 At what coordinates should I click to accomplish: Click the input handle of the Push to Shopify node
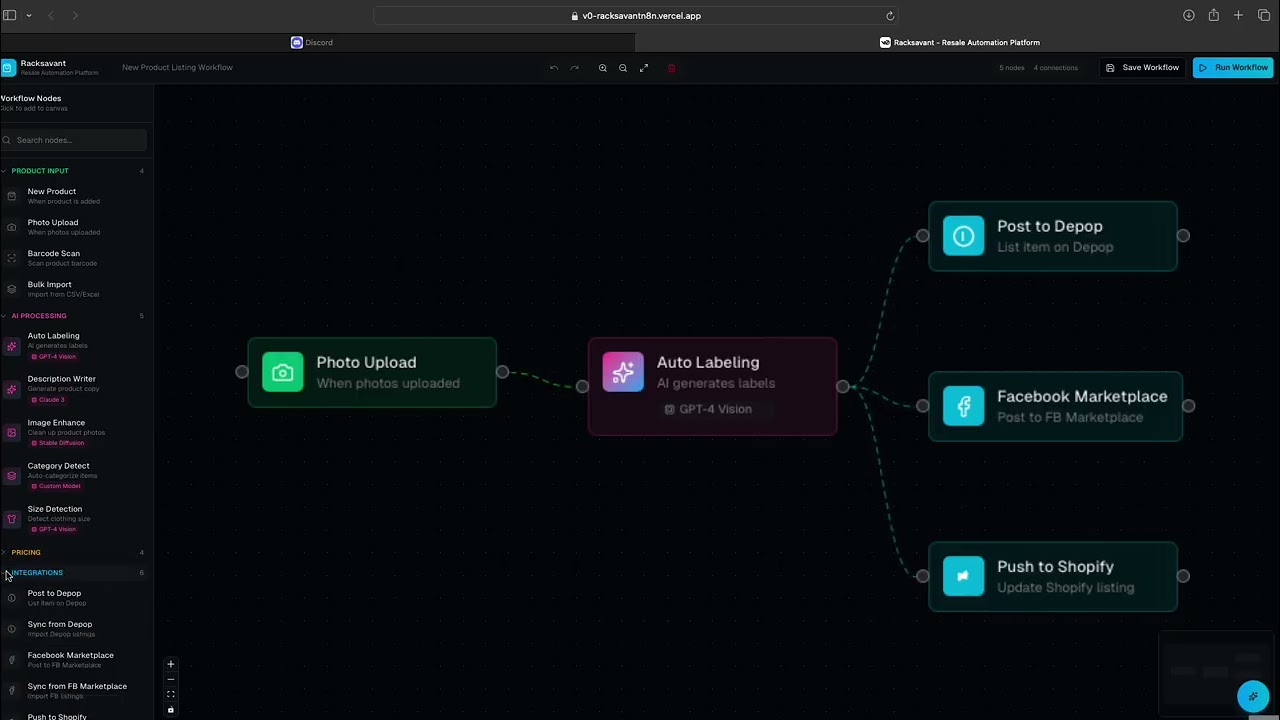(922, 575)
